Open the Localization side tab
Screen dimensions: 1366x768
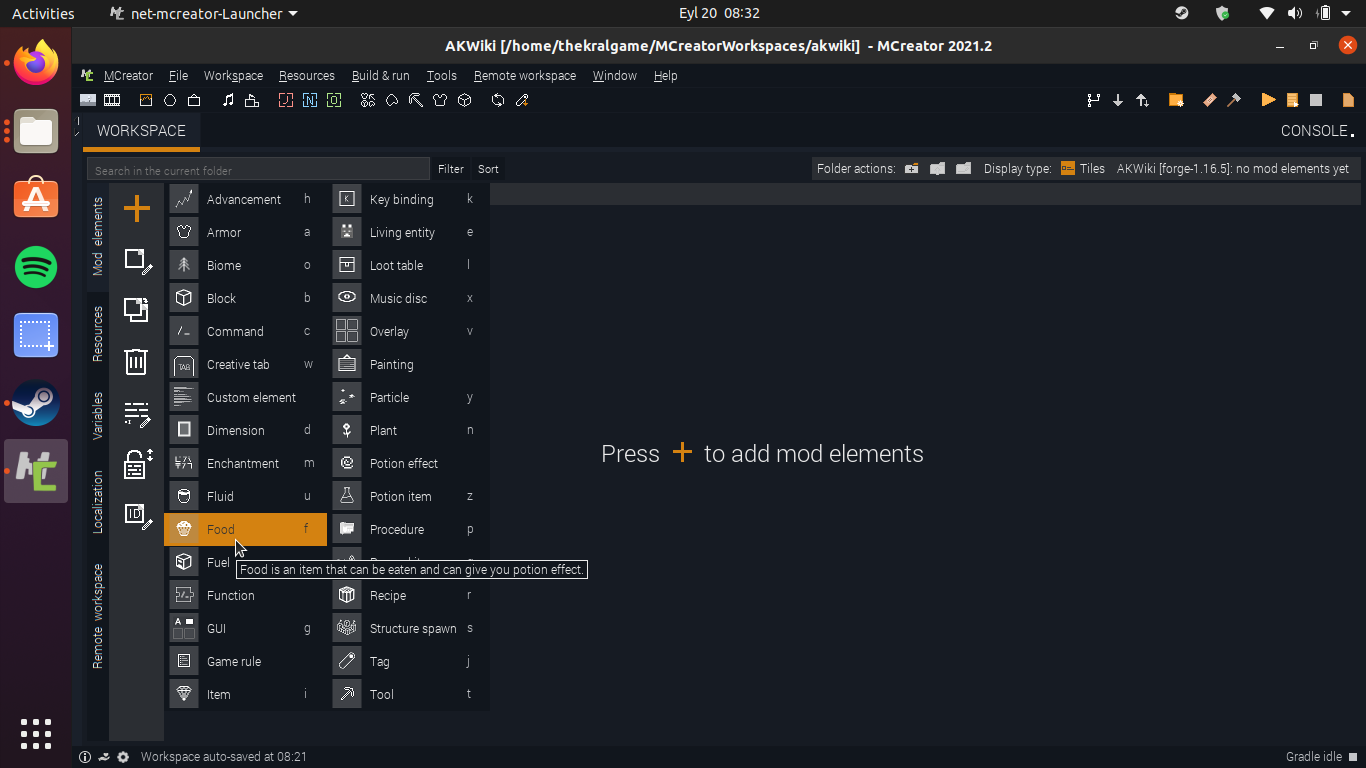pos(98,502)
